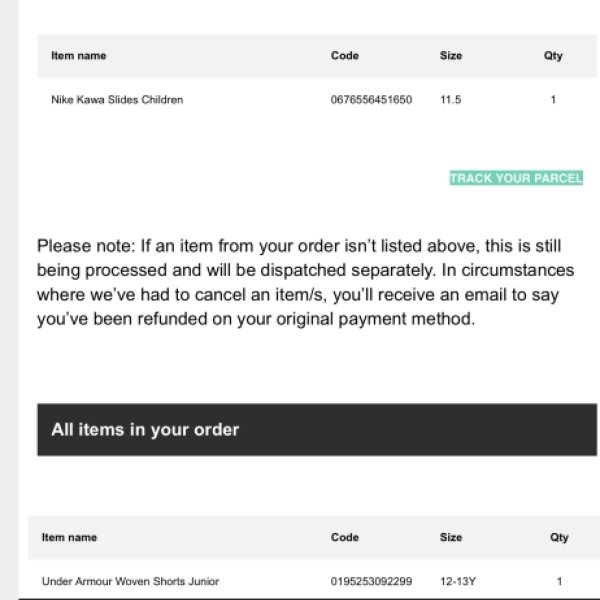Image resolution: width=600 pixels, height=600 pixels.
Task: Click the Code header in top table
Action: pyautogui.click(x=344, y=56)
